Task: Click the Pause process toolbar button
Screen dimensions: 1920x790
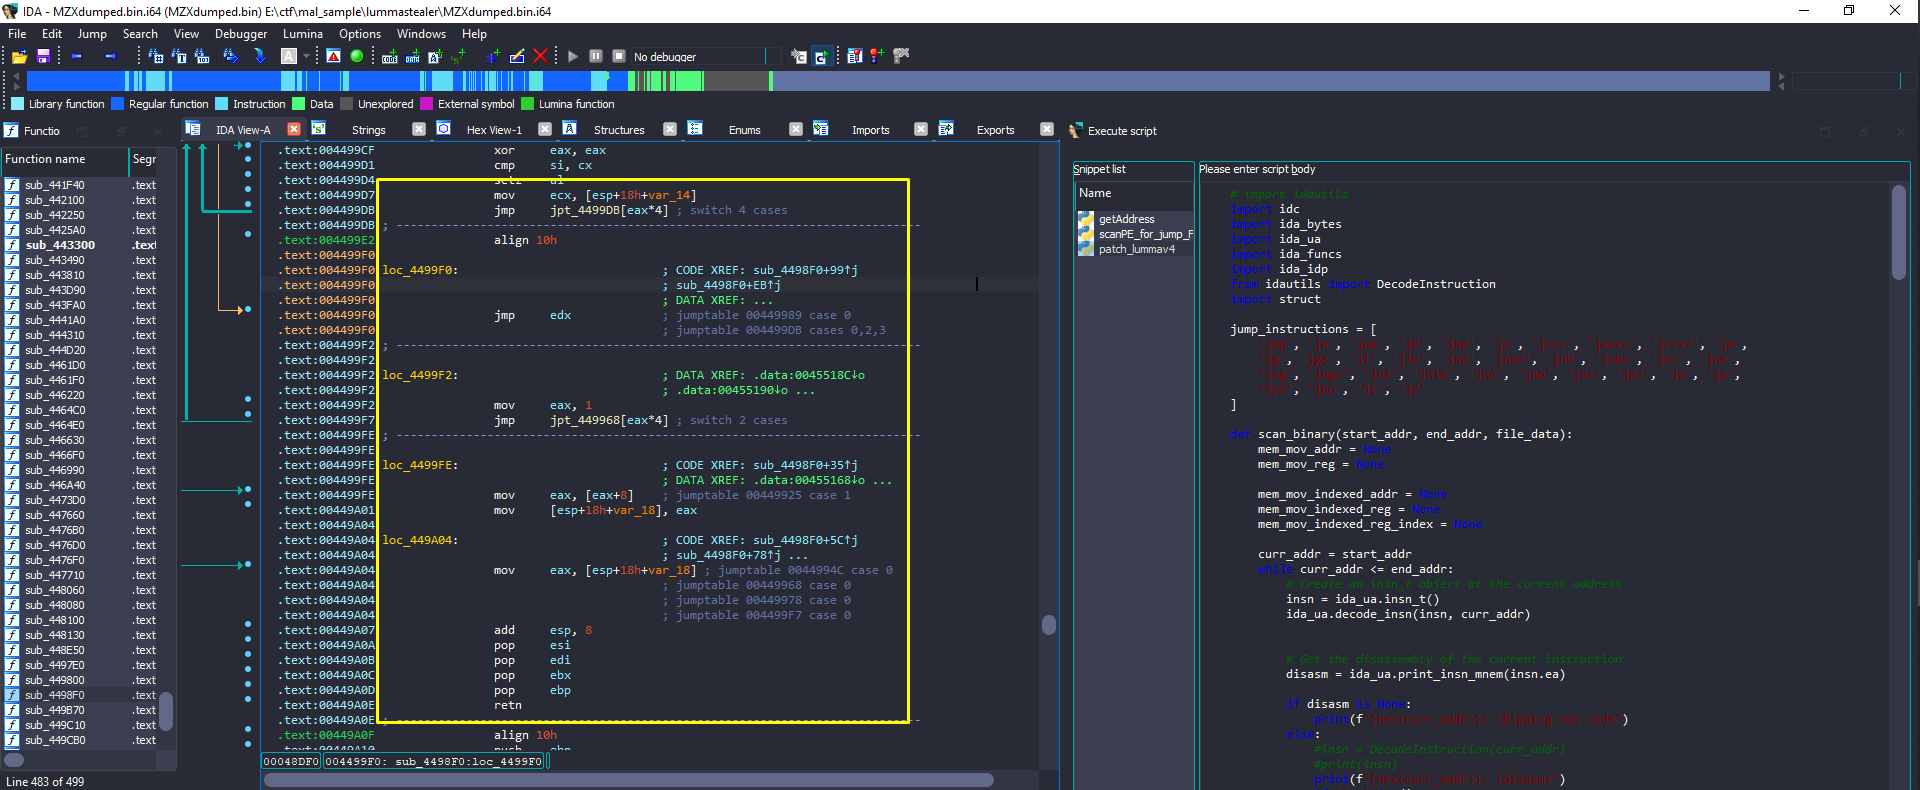Action: point(596,57)
